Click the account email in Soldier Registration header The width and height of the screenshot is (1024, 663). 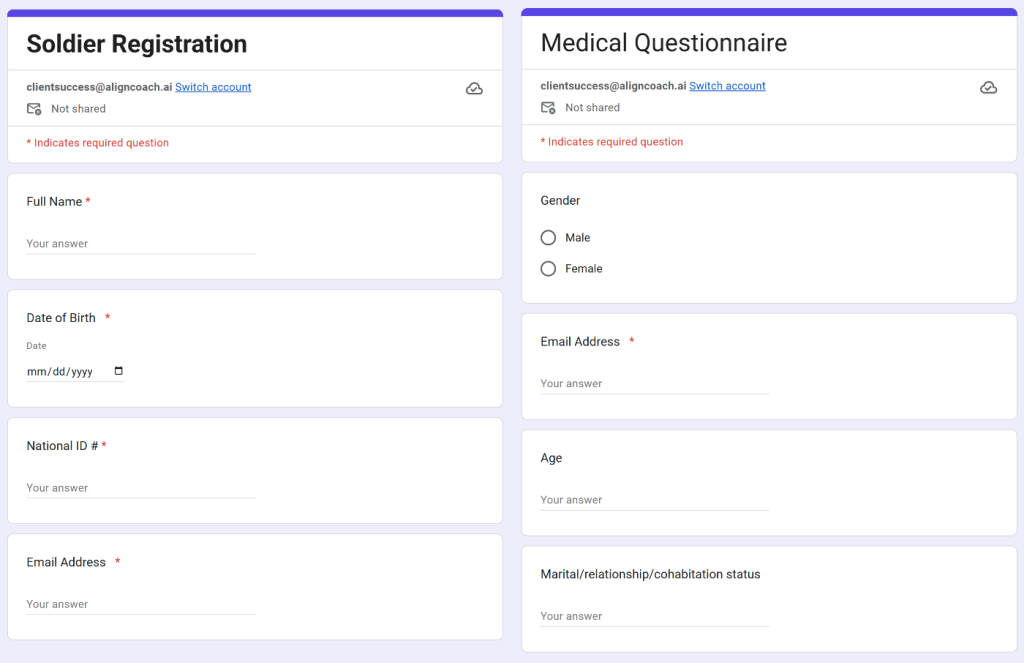click(x=99, y=87)
